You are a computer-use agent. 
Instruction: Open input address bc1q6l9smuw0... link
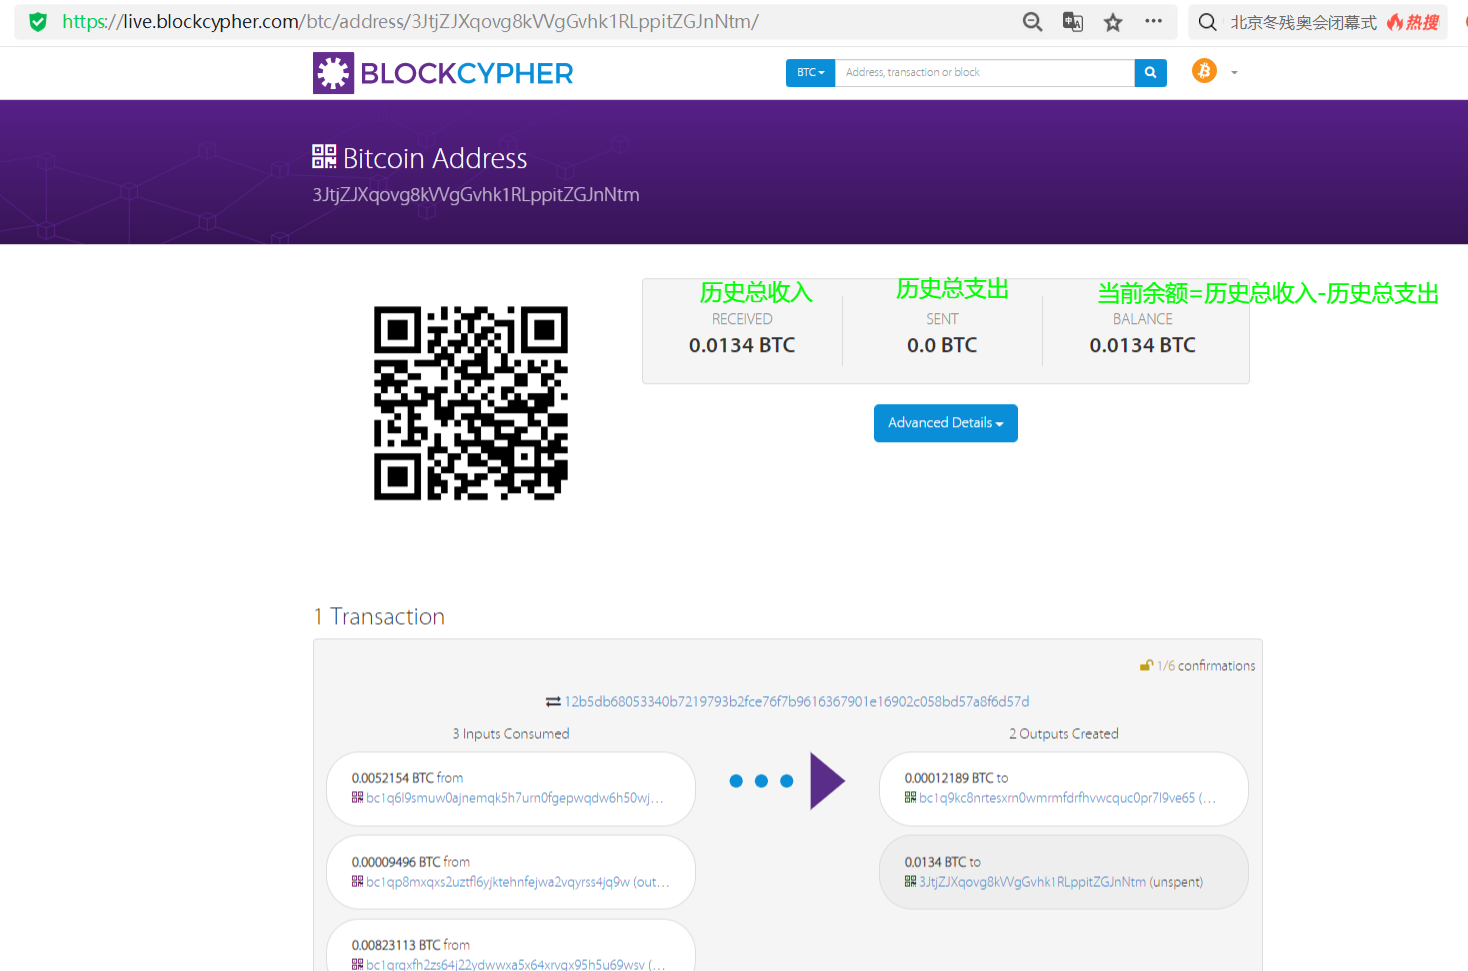pyautogui.click(x=515, y=798)
